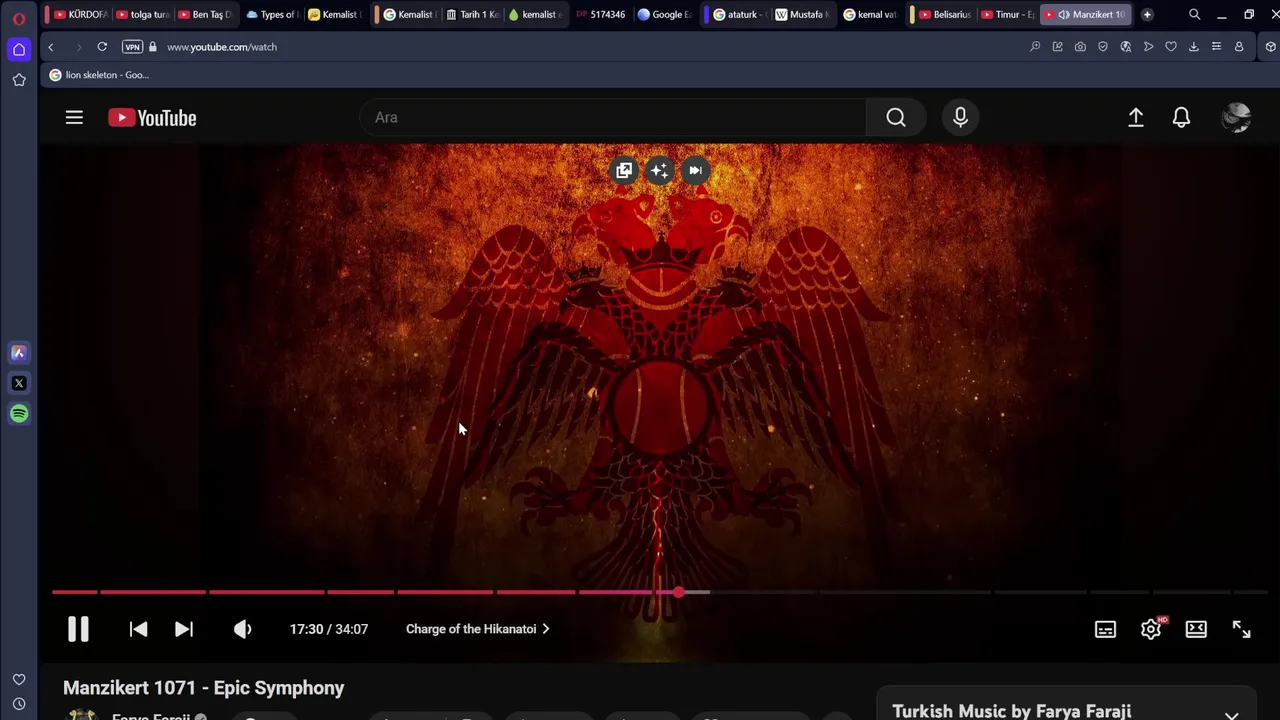
Task: Open the video title 'Manzikert 1071 - Epic Symphony'
Action: (203, 688)
